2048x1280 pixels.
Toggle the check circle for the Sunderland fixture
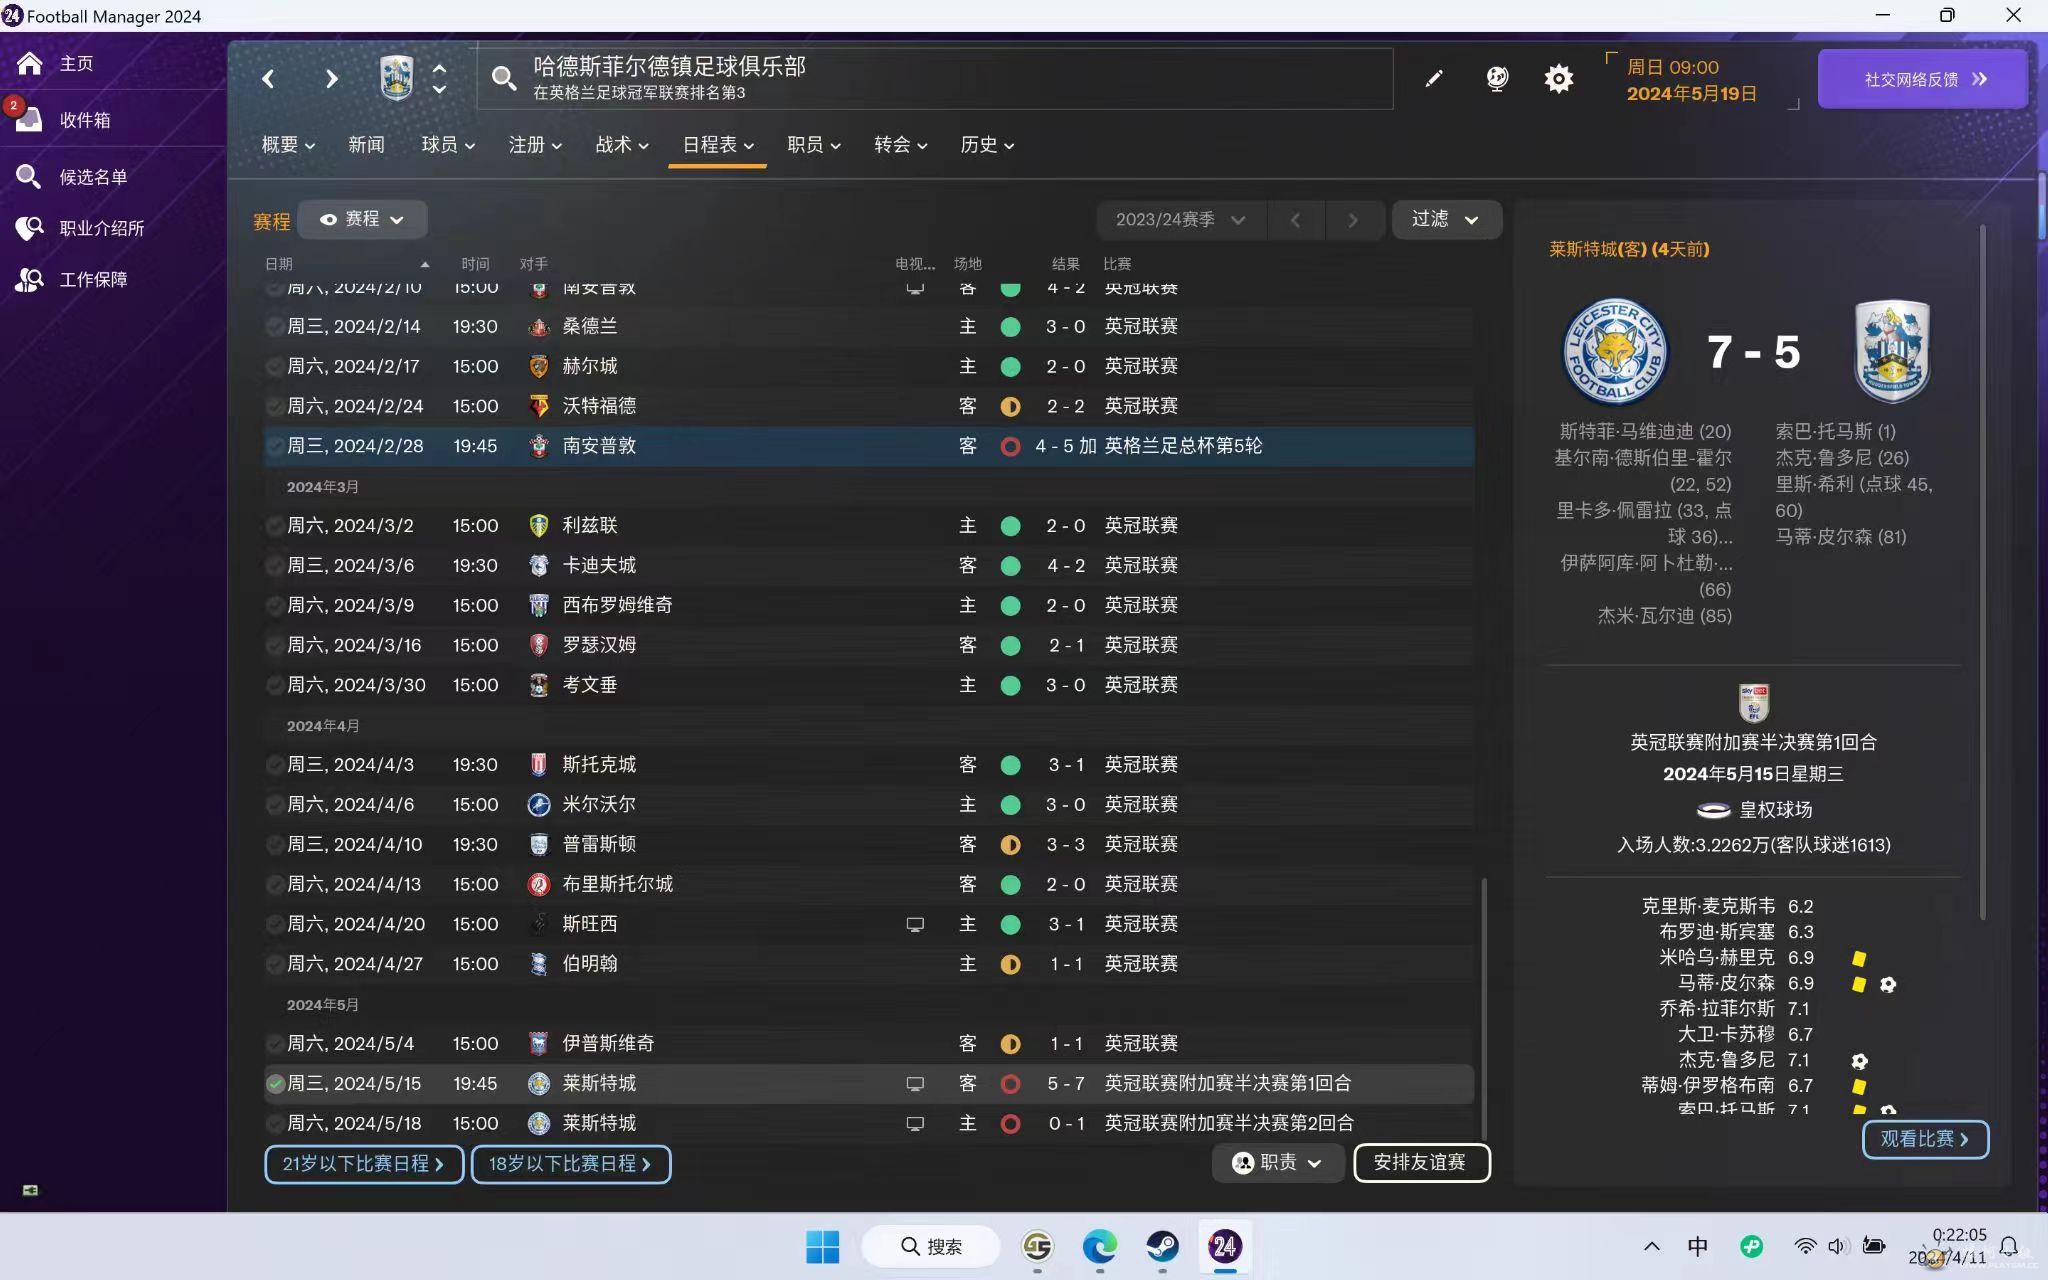point(274,327)
